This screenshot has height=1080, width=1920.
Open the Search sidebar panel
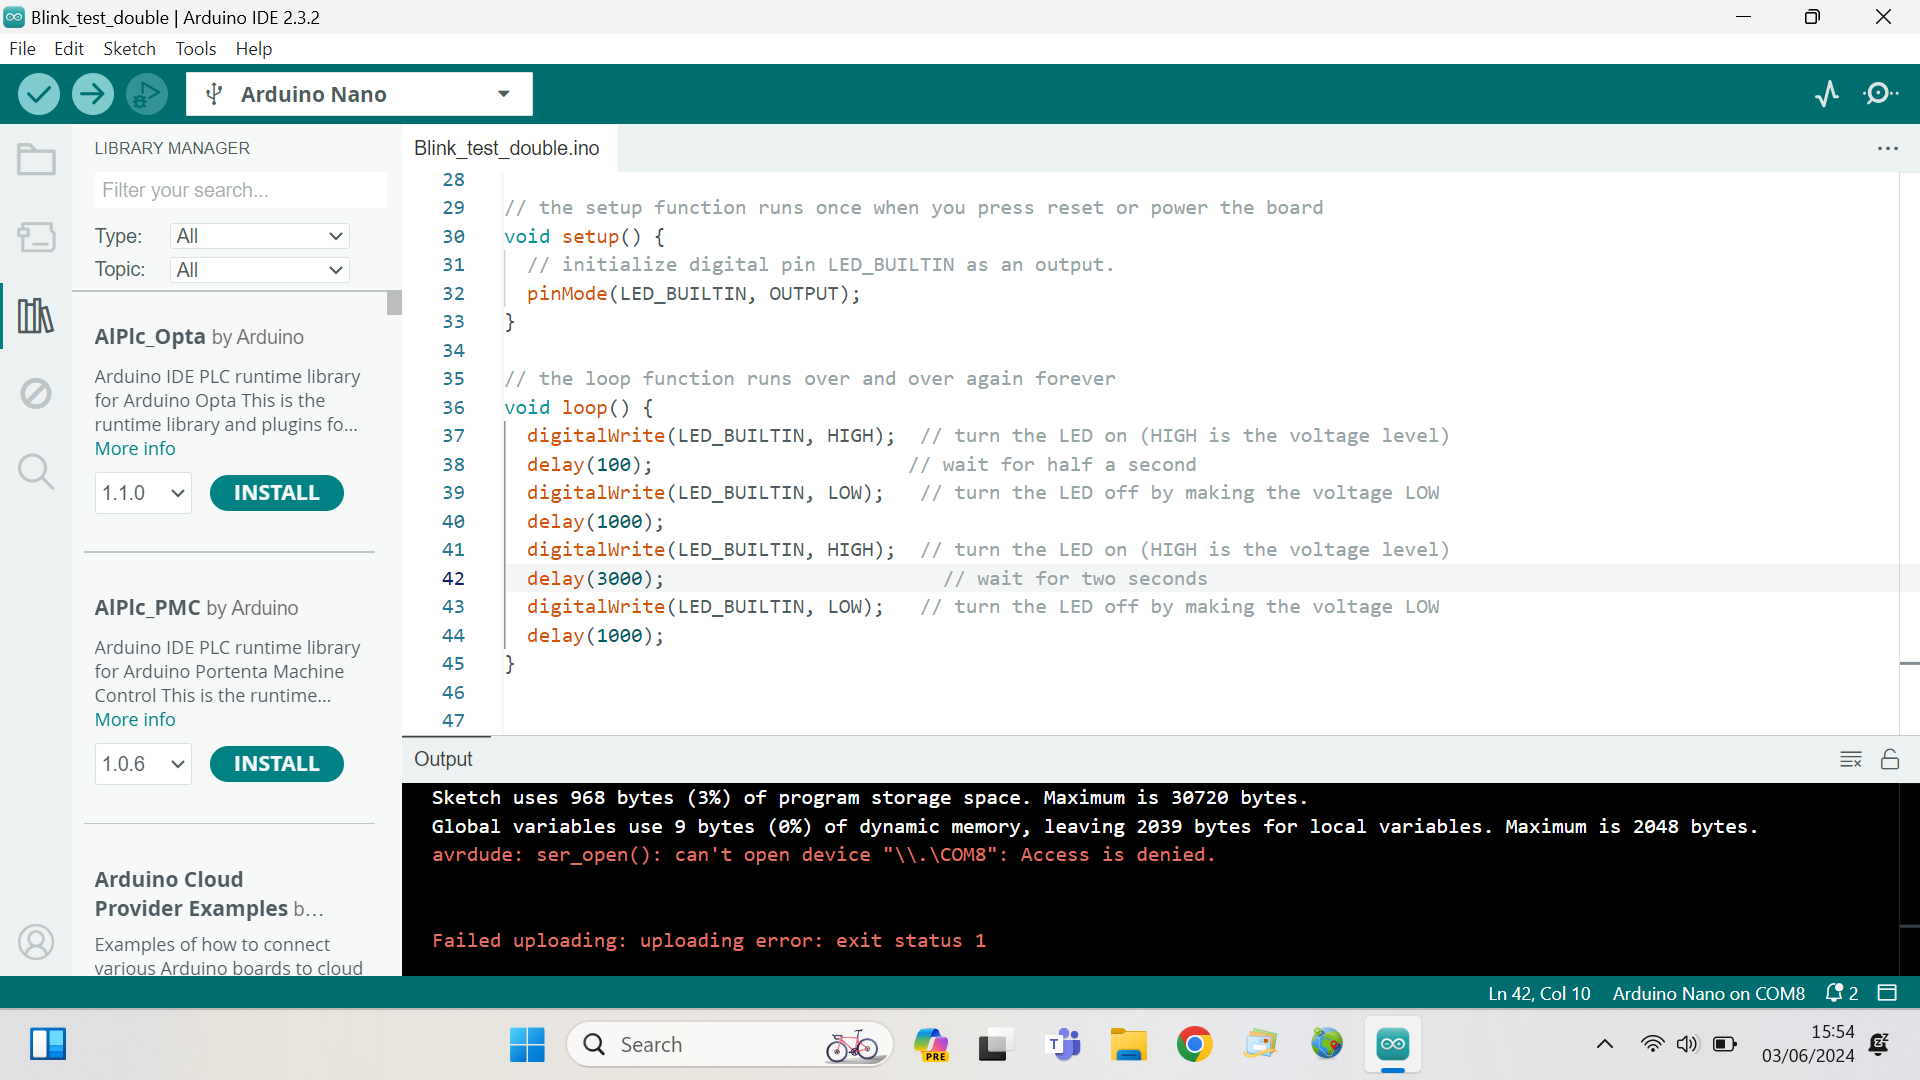pyautogui.click(x=36, y=471)
